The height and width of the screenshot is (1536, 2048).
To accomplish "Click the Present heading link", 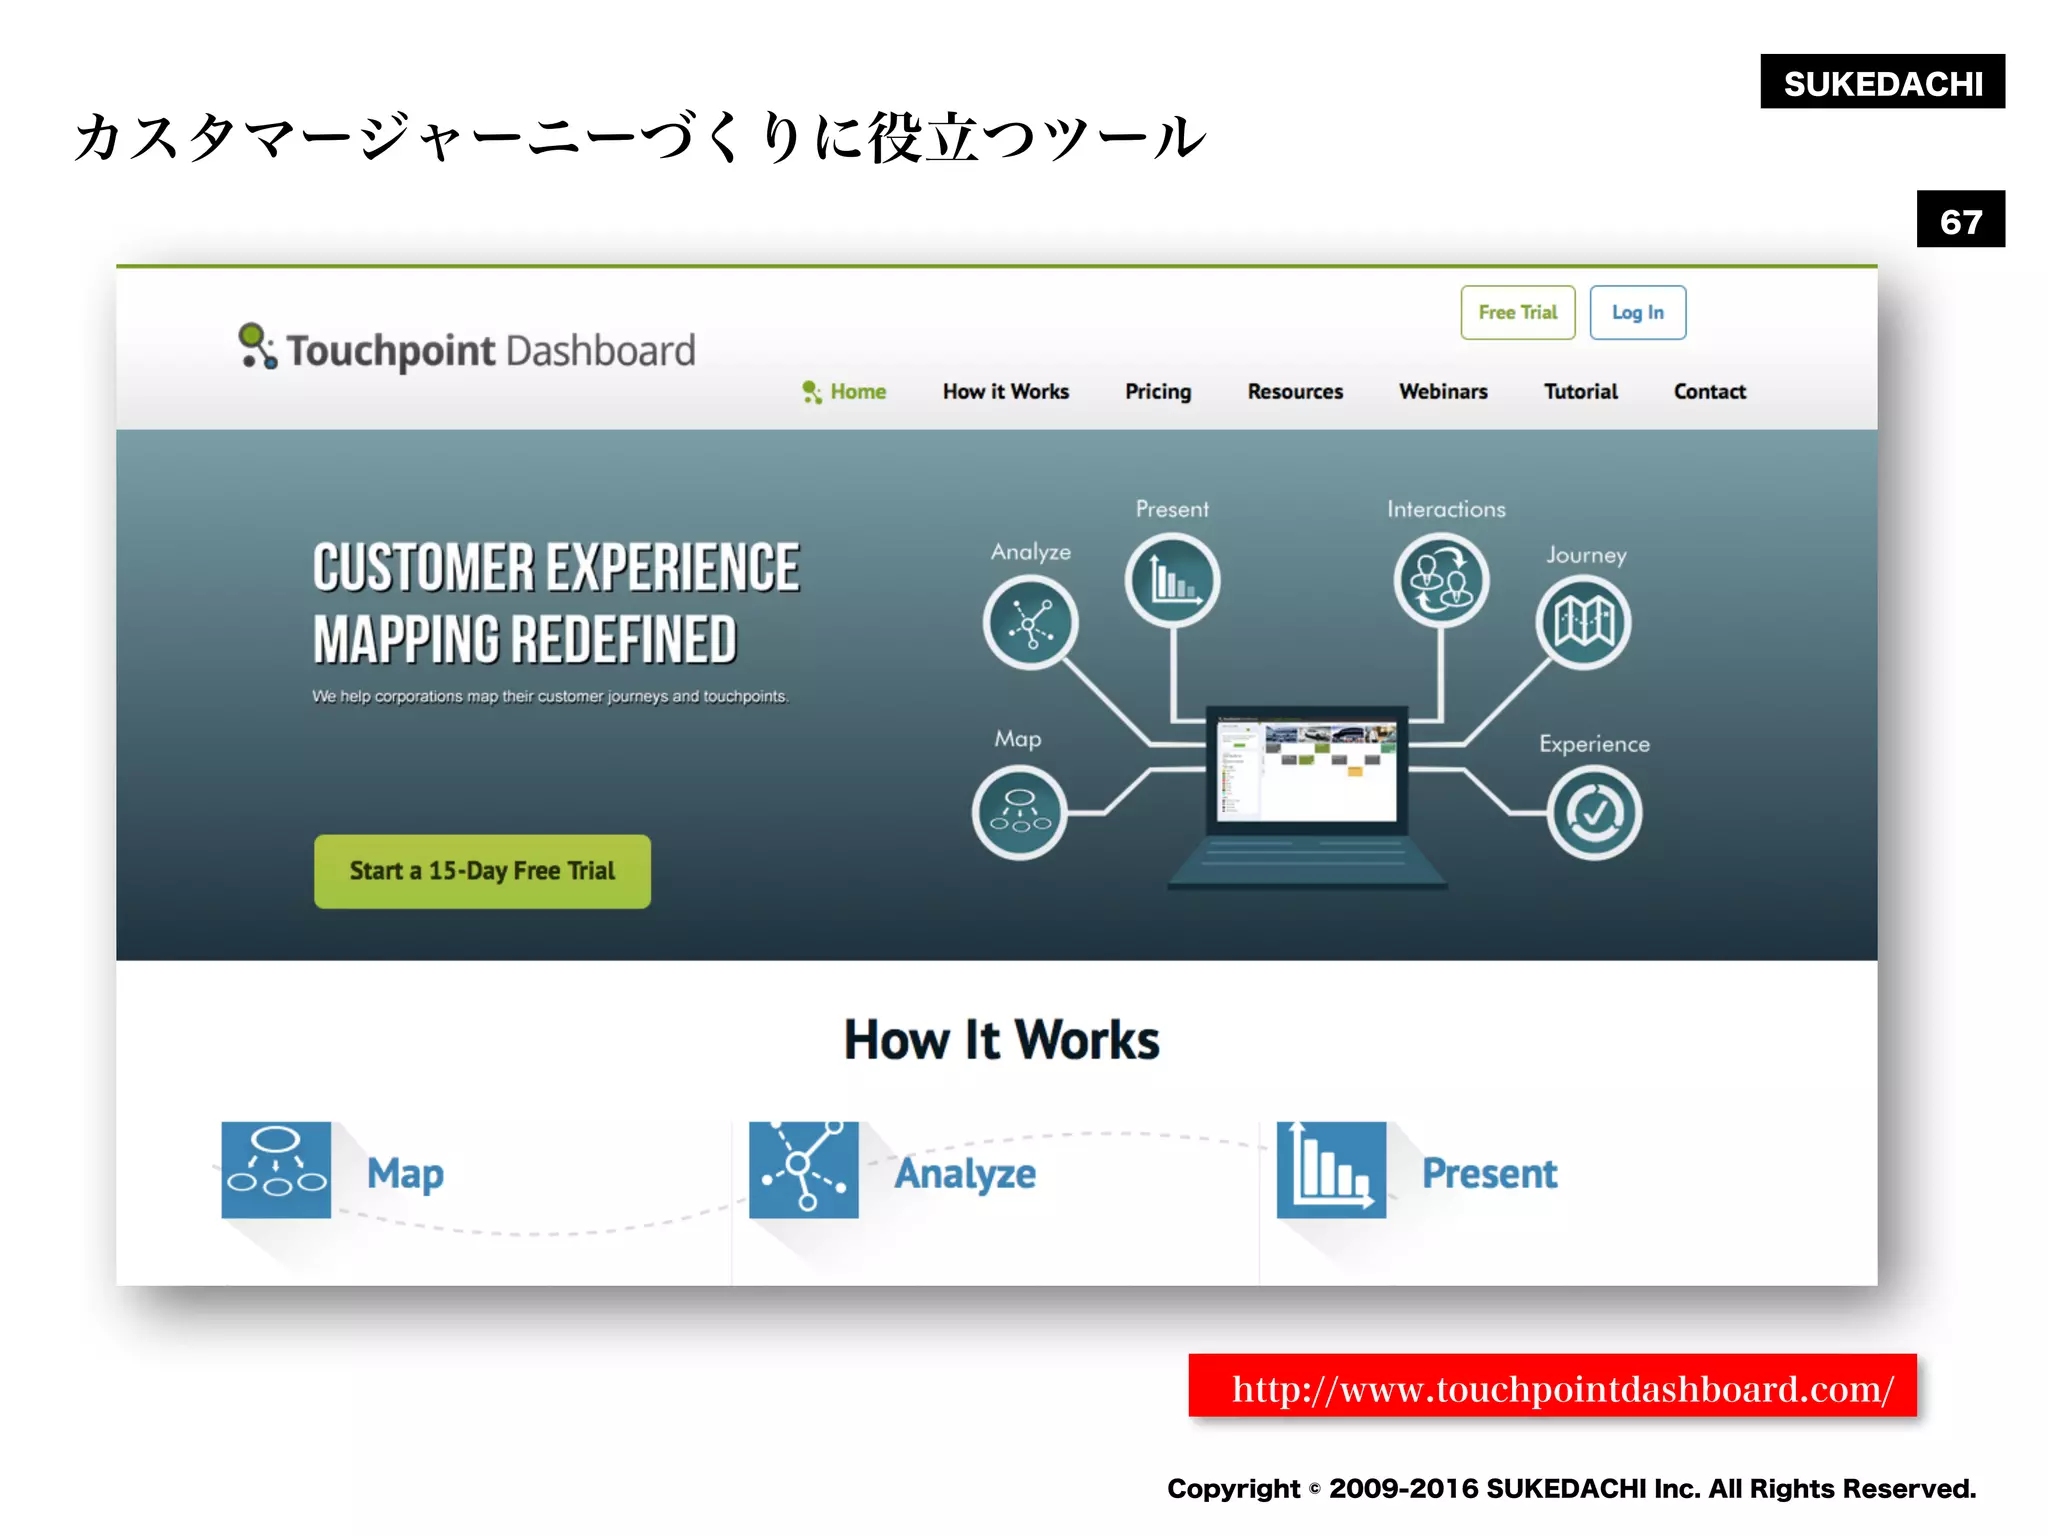I will (1490, 1173).
